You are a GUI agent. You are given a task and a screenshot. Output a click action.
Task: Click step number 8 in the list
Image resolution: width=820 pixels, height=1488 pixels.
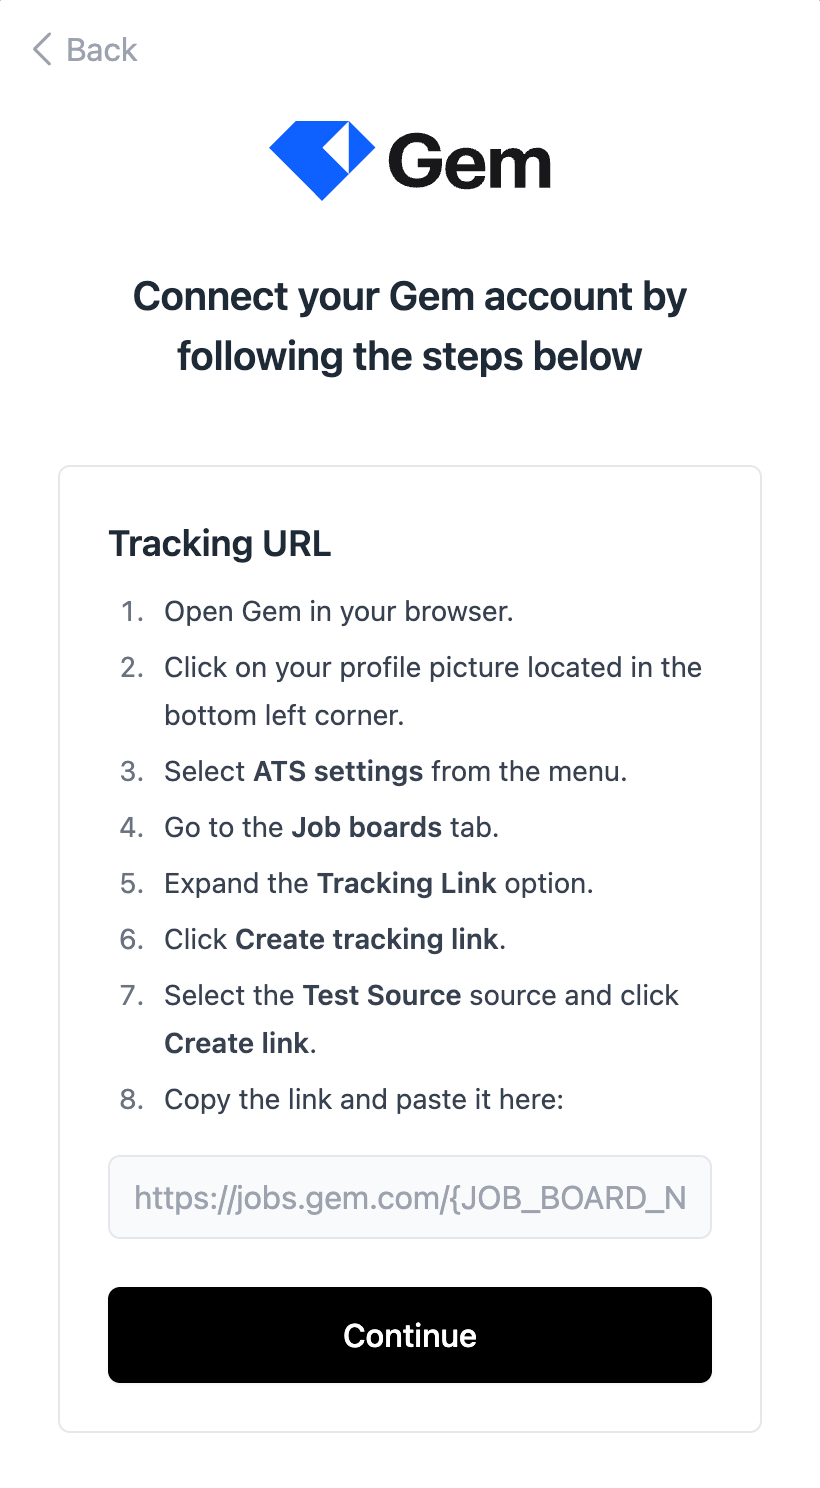(x=132, y=1100)
